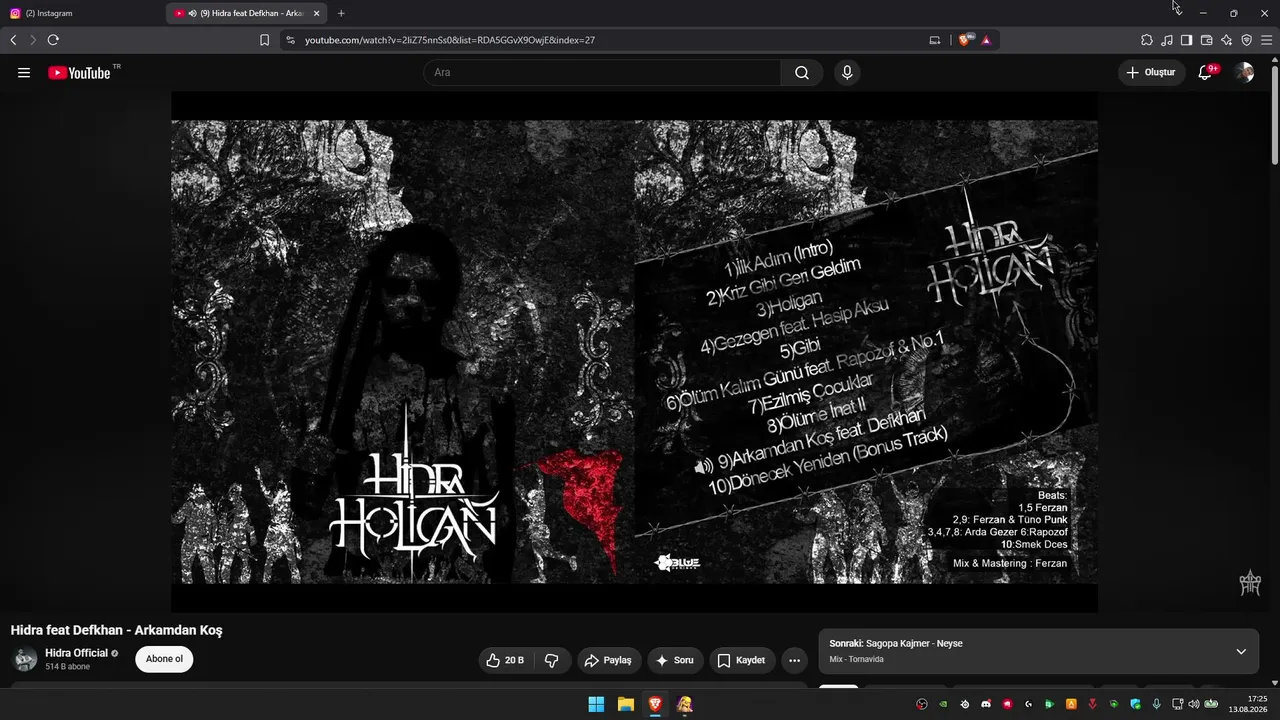This screenshot has width=1280, height=720.
Task: Reload the YouTube page
Action: point(53,40)
